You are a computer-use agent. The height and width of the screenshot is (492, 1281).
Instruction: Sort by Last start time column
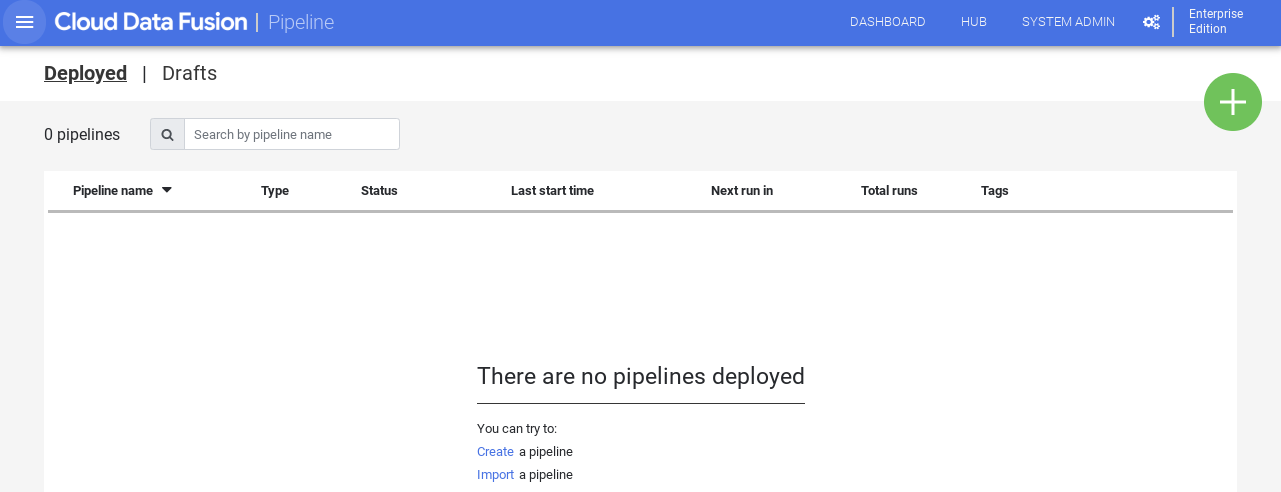[x=552, y=191]
